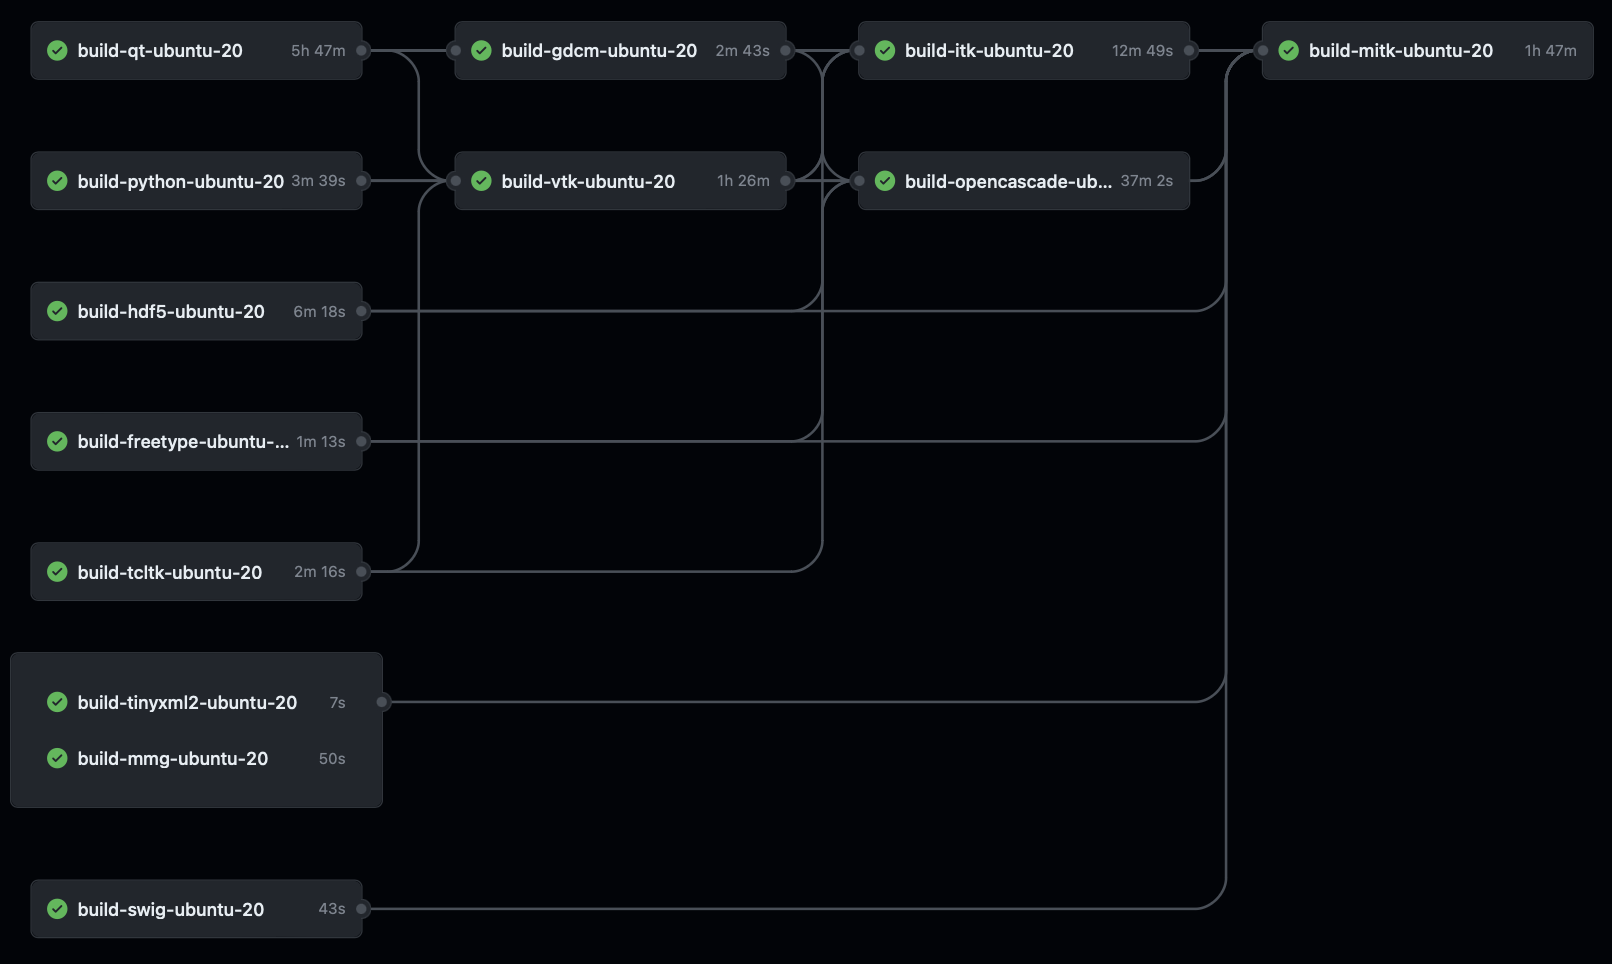This screenshot has height=964, width=1612.
Task: Click the connector dot after build-swig-ubuntu-20
Action: pyautogui.click(x=363, y=909)
